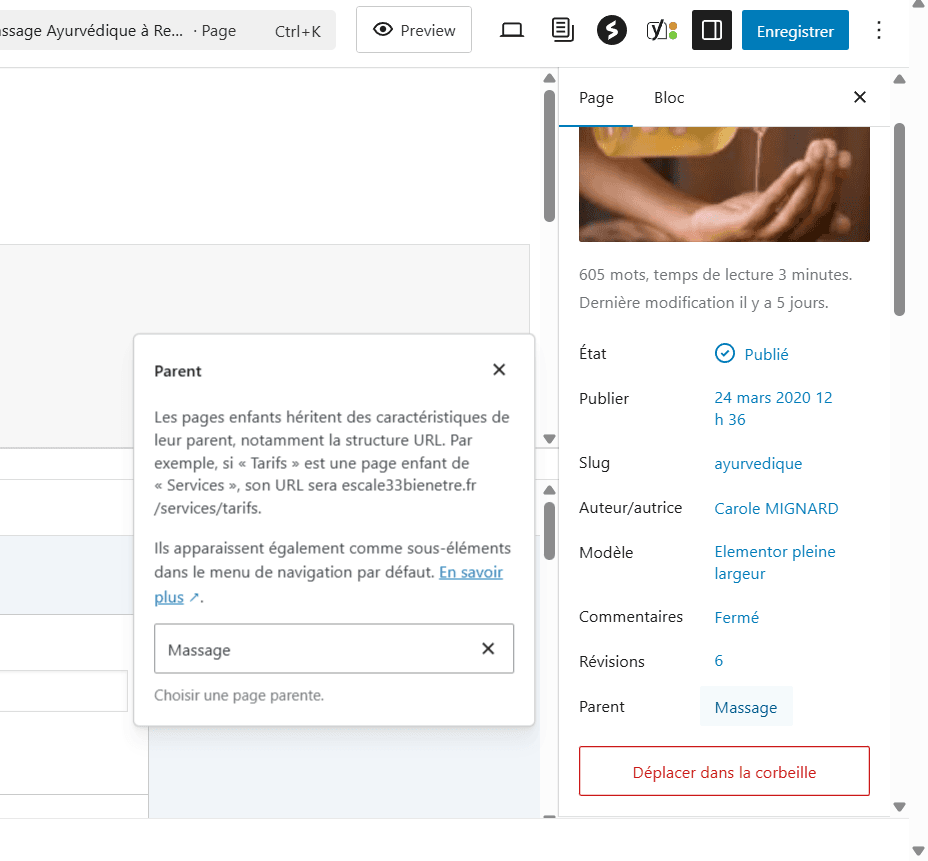Screen dimensions: 928x861
Task: Click the lower panel scroll up arrow
Action: coord(549,490)
